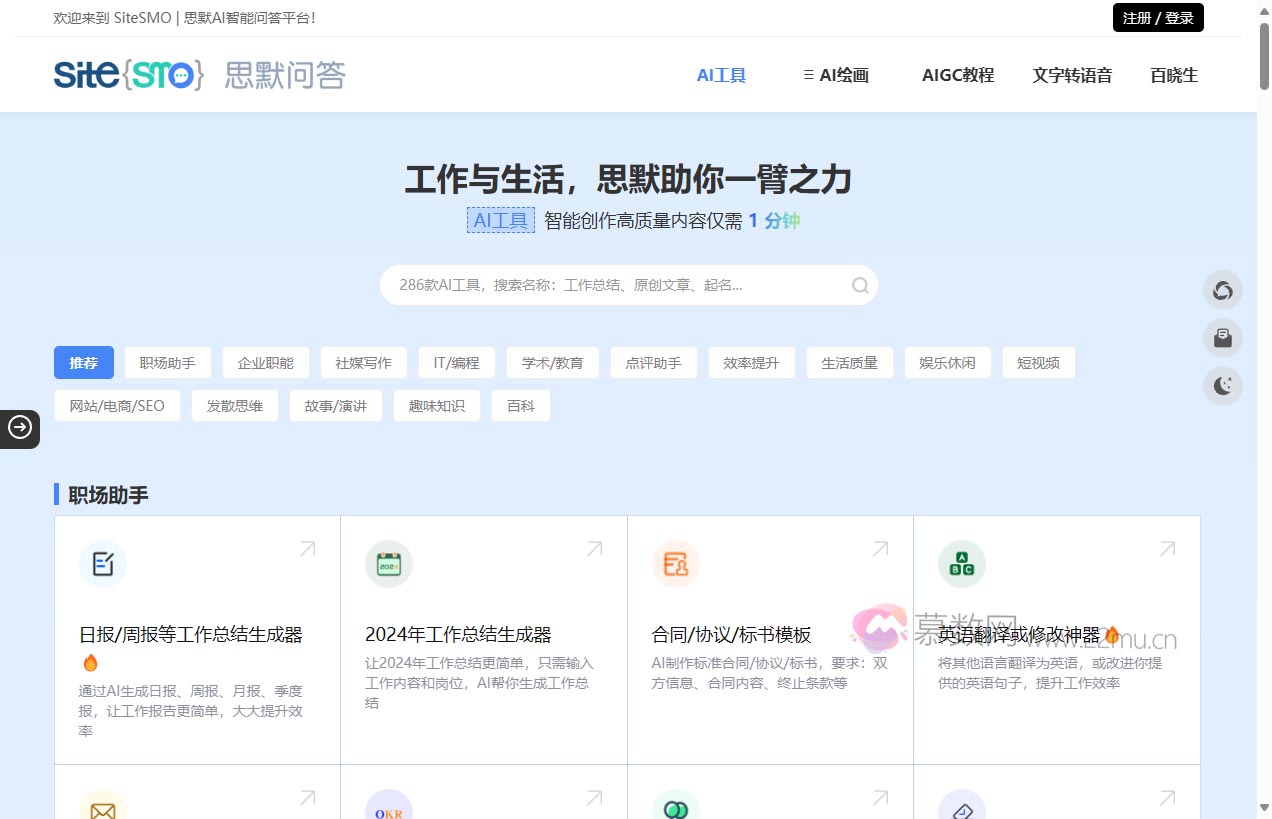
Task: Click the calendar icon on 2024年工作总结生成器 card
Action: (x=388, y=563)
